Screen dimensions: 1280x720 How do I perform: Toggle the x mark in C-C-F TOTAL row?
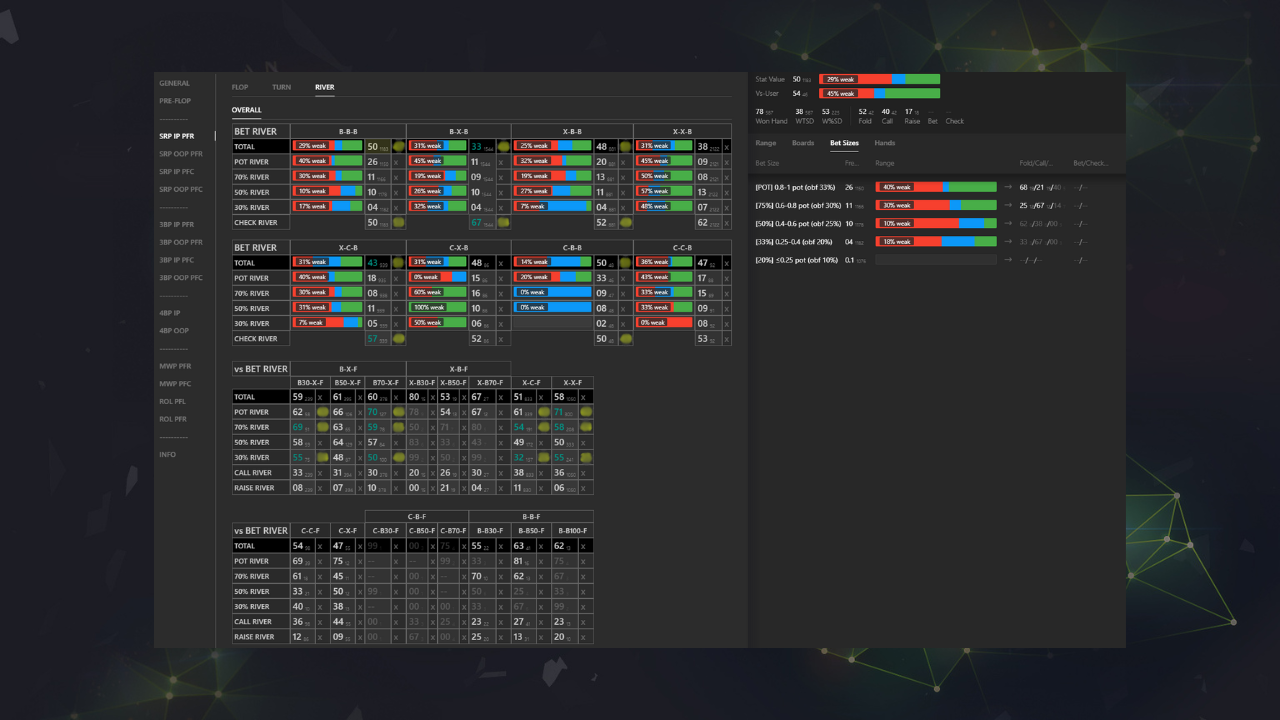(320, 546)
